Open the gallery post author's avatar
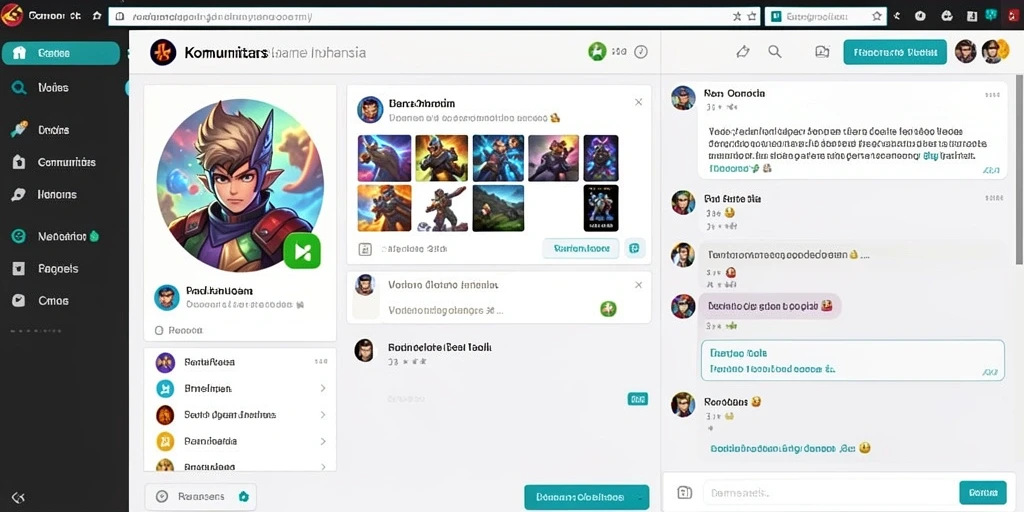Screen dimensions: 1024x512 [x=370, y=110]
